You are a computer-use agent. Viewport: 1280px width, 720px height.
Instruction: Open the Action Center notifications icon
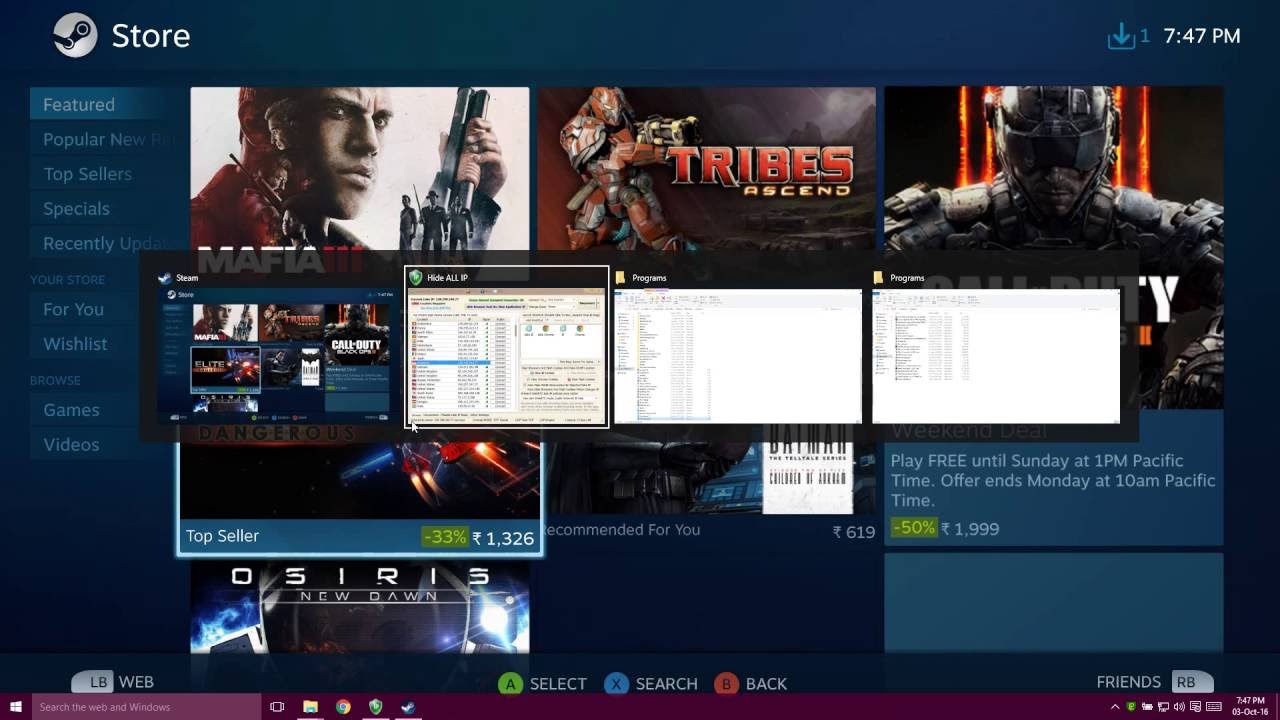1195,707
